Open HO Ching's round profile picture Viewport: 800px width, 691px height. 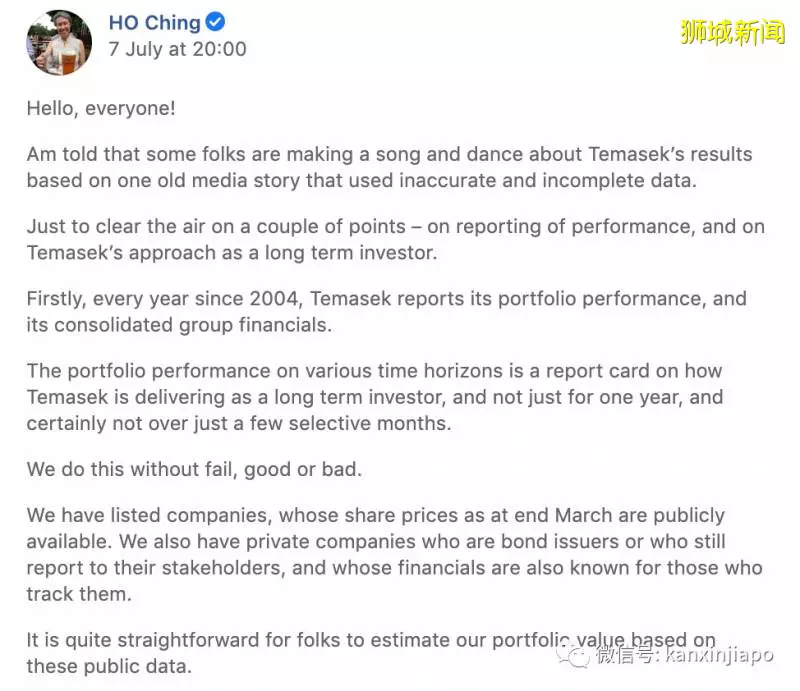pos(59,42)
